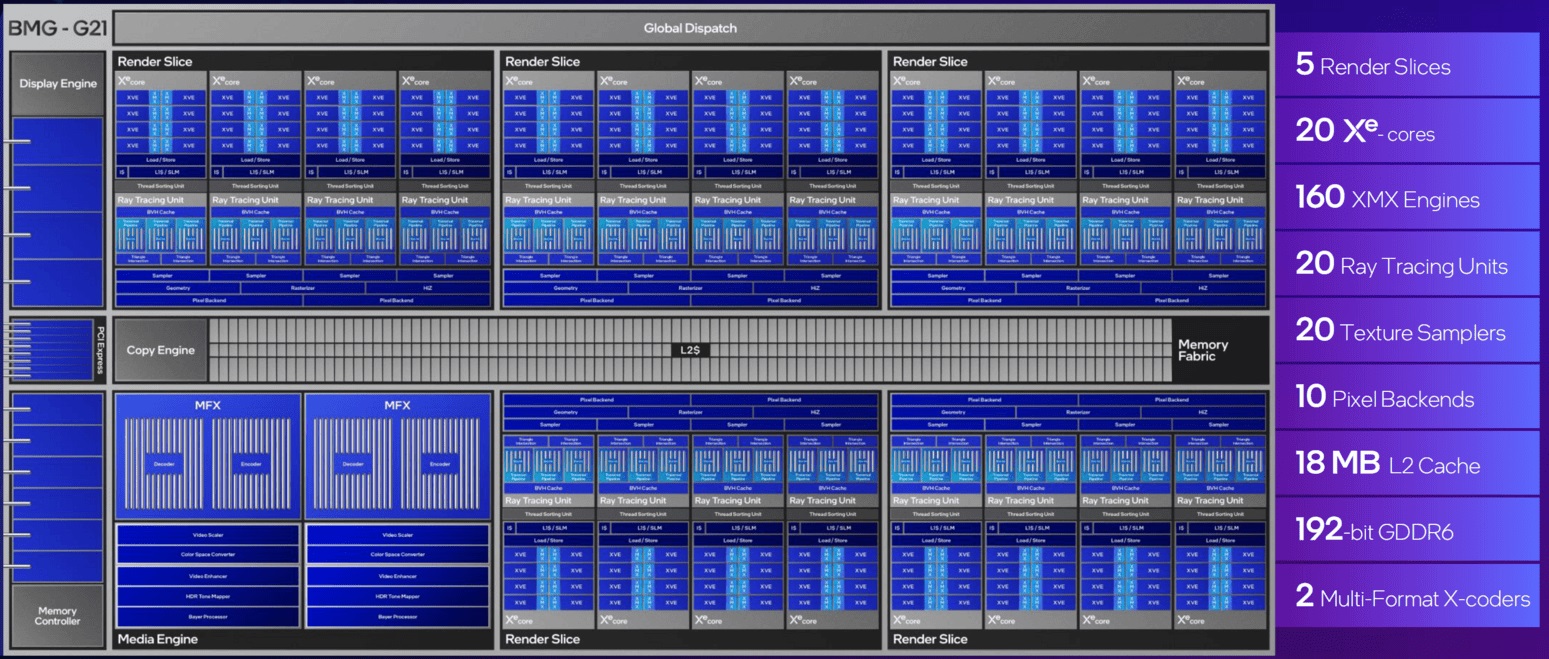Click the L2$ cache label
This screenshot has height=659, width=1549.
(690, 350)
